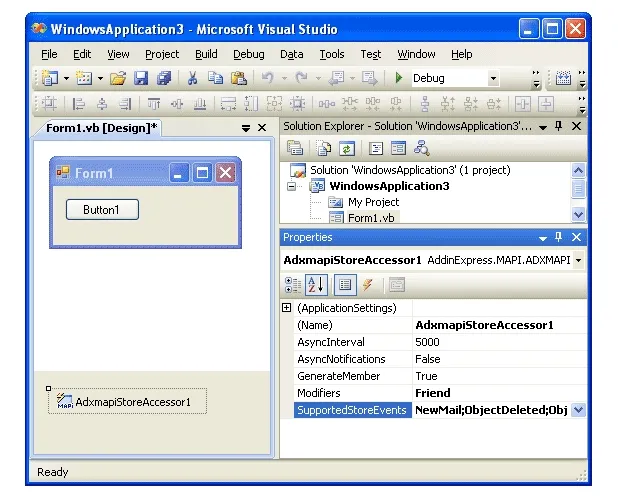618x502 pixels.
Task: Open the Data menu
Action: (292, 54)
